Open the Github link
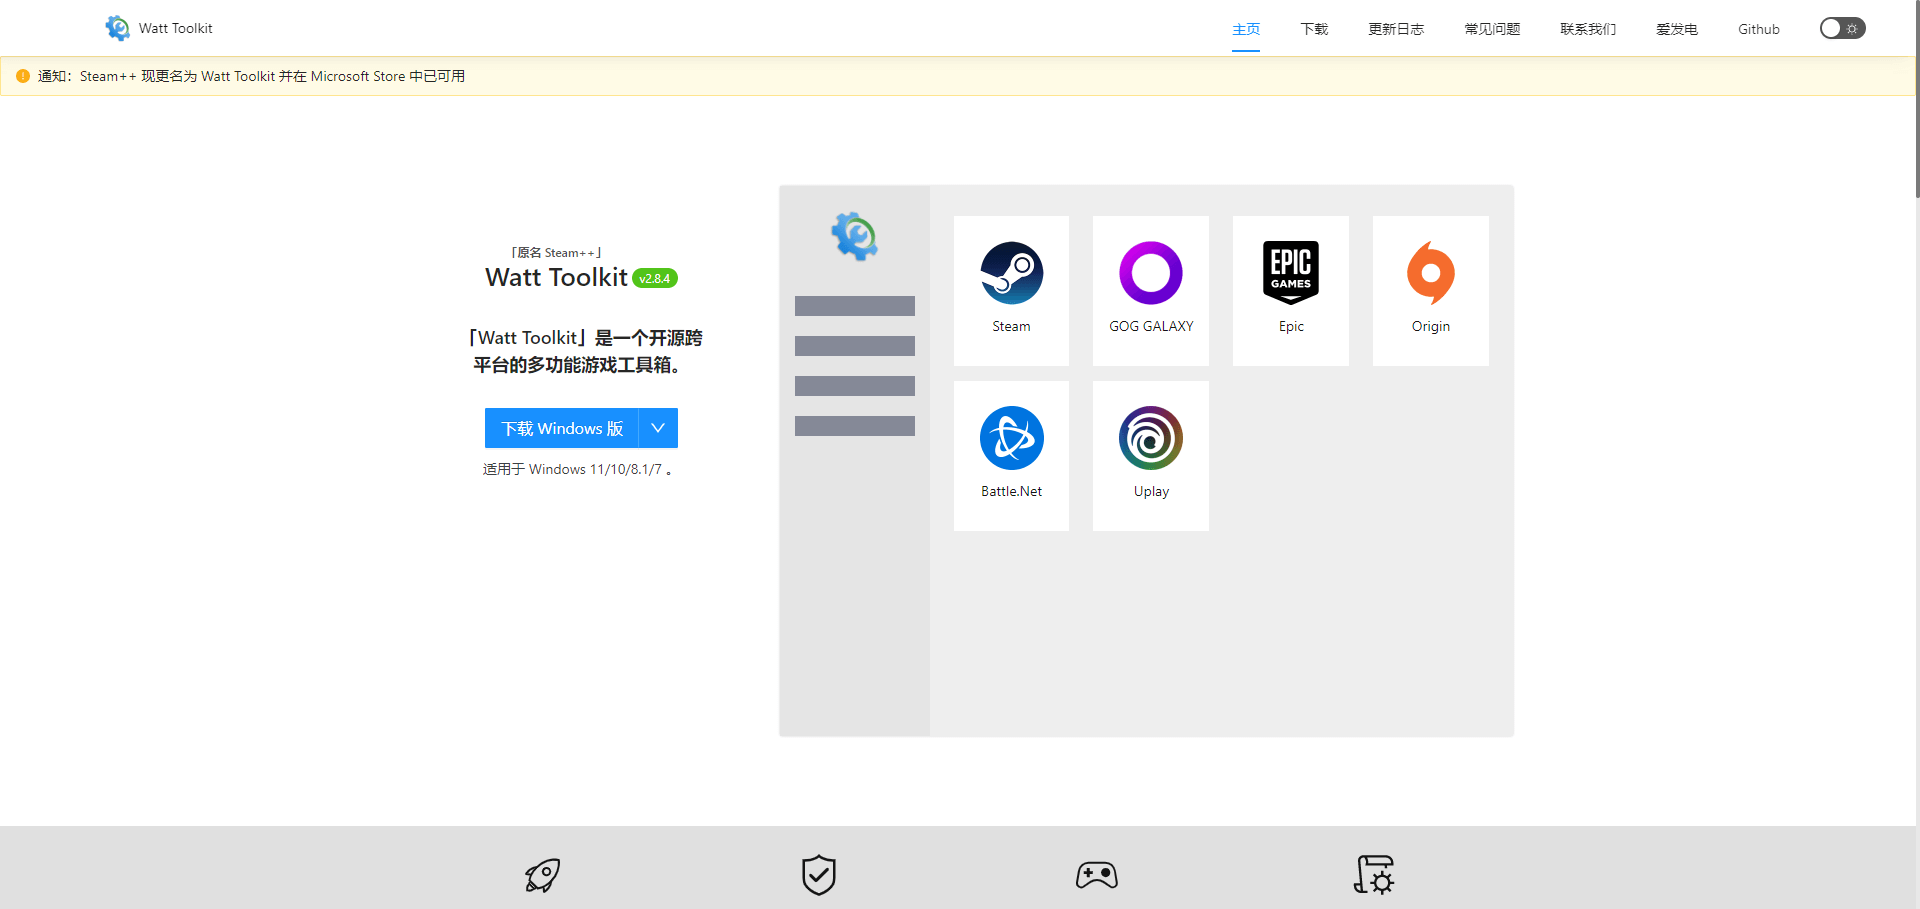This screenshot has height=909, width=1920. pyautogui.click(x=1758, y=29)
